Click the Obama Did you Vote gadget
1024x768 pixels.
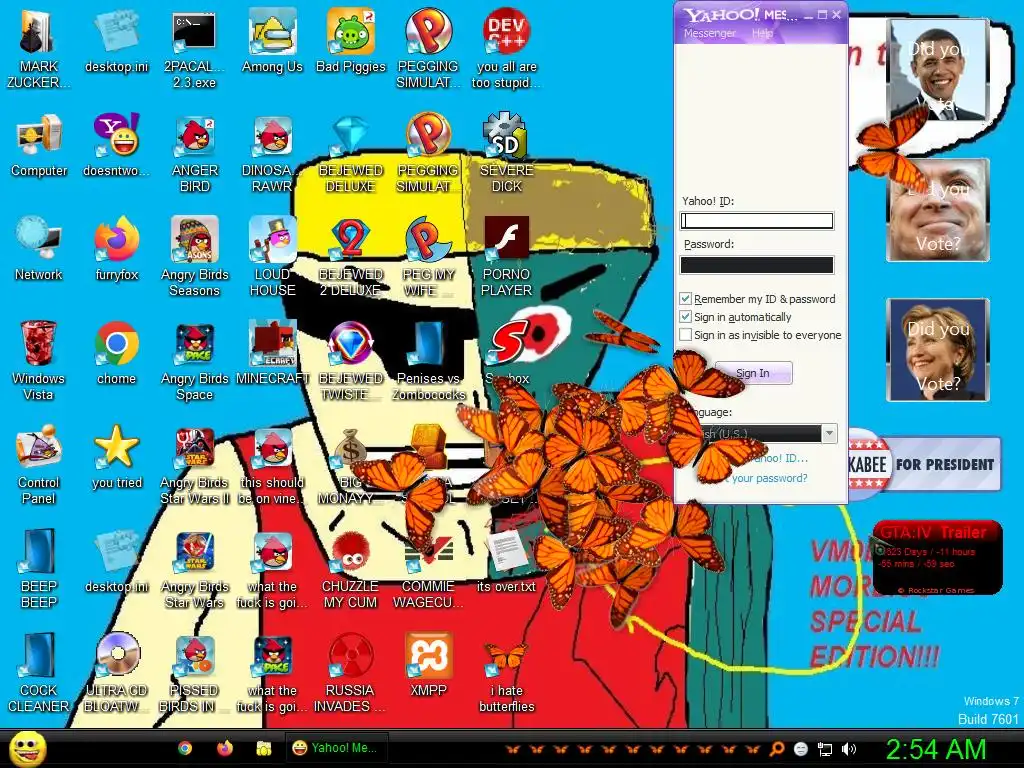coord(938,70)
